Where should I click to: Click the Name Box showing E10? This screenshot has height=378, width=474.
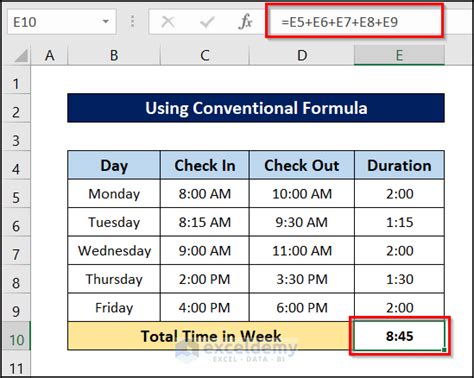[x=62, y=22]
